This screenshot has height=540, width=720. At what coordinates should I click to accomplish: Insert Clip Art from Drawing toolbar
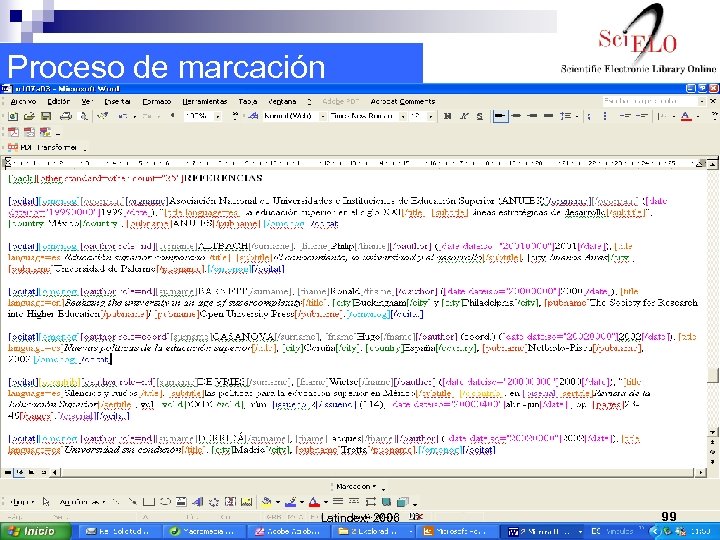tap(231, 502)
